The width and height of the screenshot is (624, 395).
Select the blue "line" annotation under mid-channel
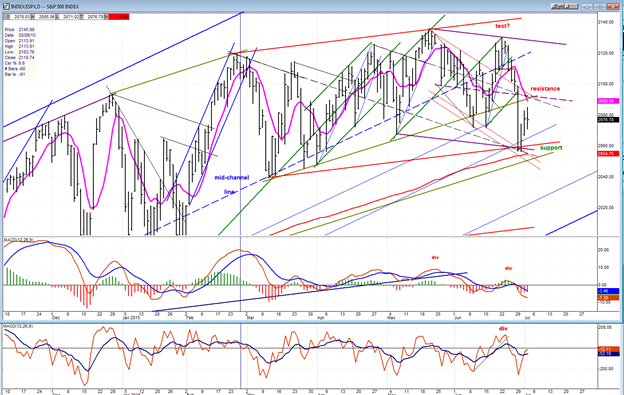pos(229,192)
